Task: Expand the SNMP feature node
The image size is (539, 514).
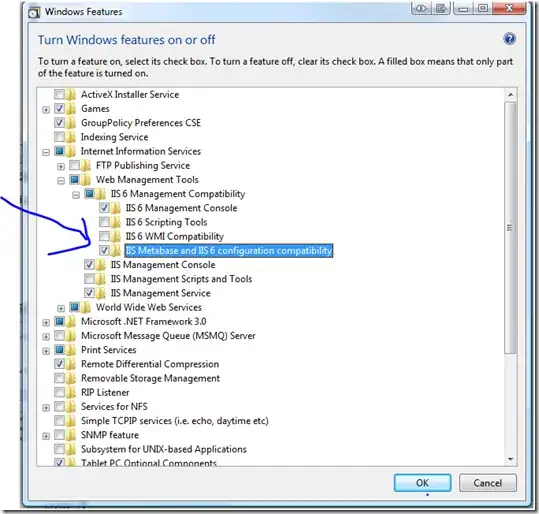Action: pyautogui.click(x=46, y=436)
